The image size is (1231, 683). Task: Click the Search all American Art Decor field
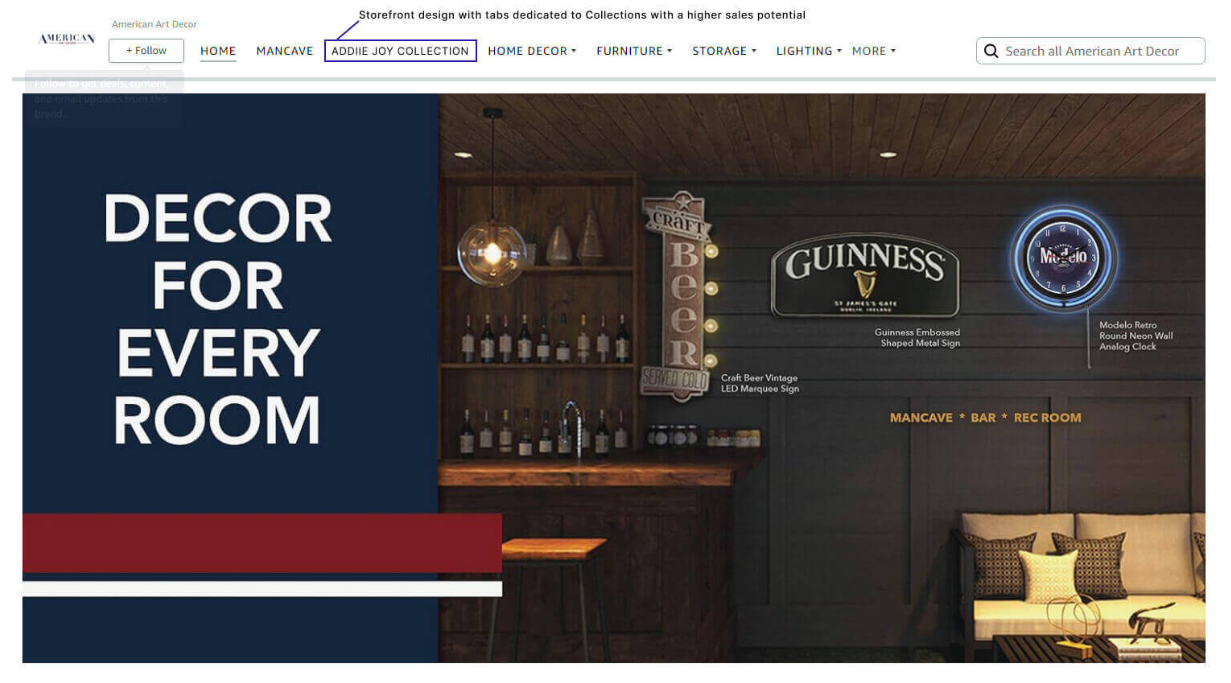point(1090,50)
